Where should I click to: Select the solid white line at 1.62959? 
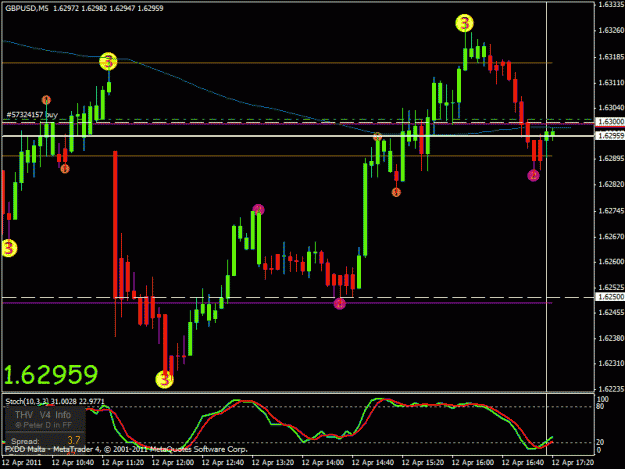pyautogui.click(x=298, y=136)
